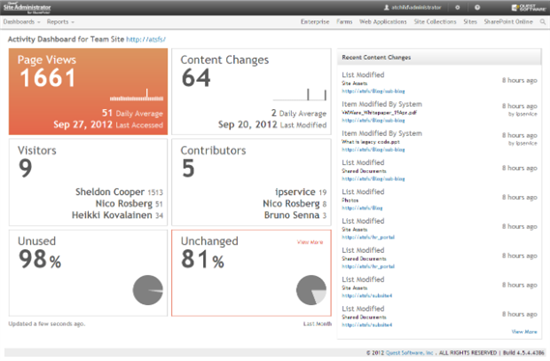This screenshot has width=550, height=361.
Task: Click the Quest Software logo
Action: [528, 7]
